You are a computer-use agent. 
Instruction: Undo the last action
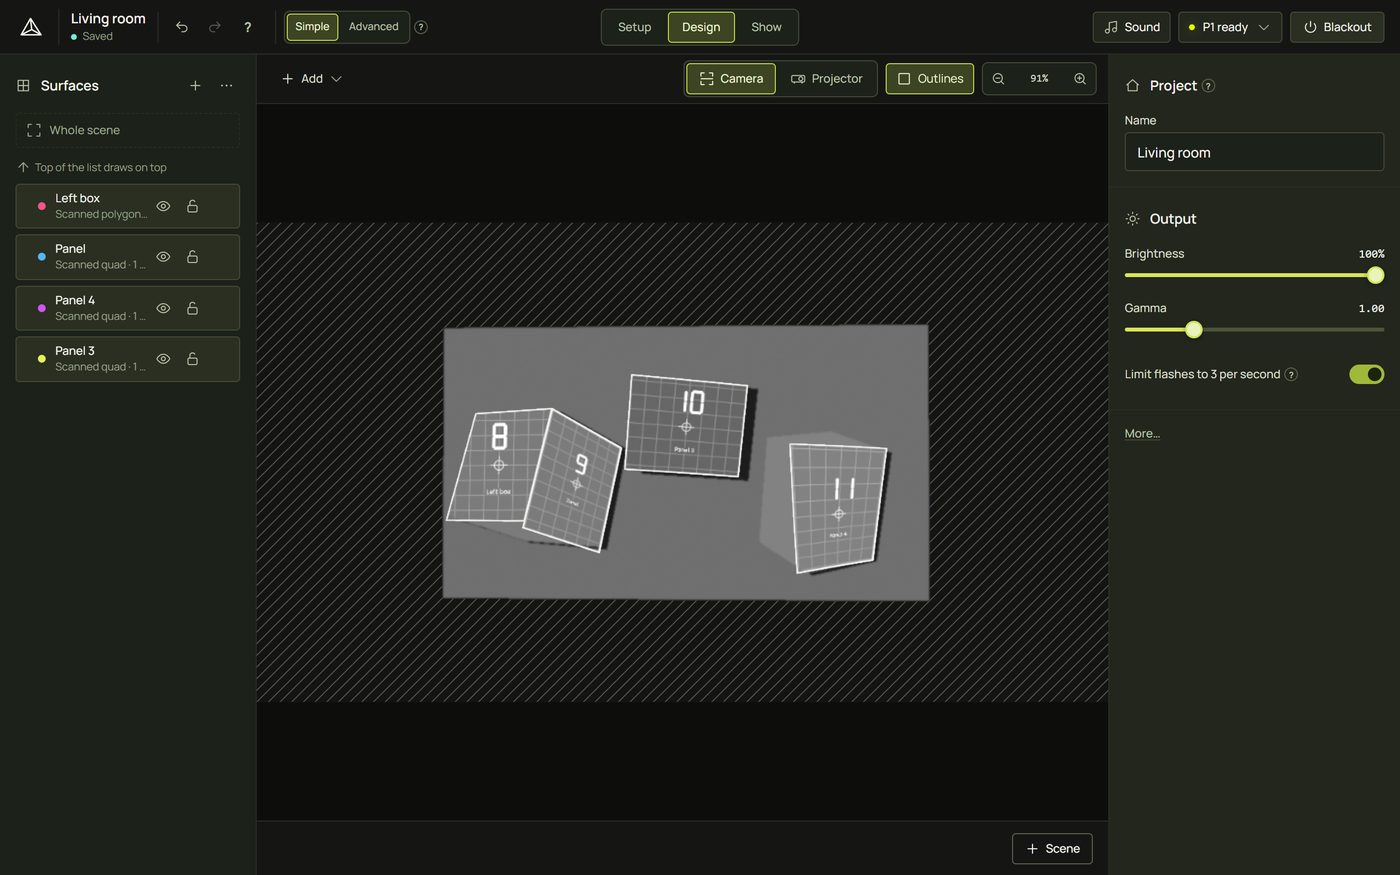(182, 27)
